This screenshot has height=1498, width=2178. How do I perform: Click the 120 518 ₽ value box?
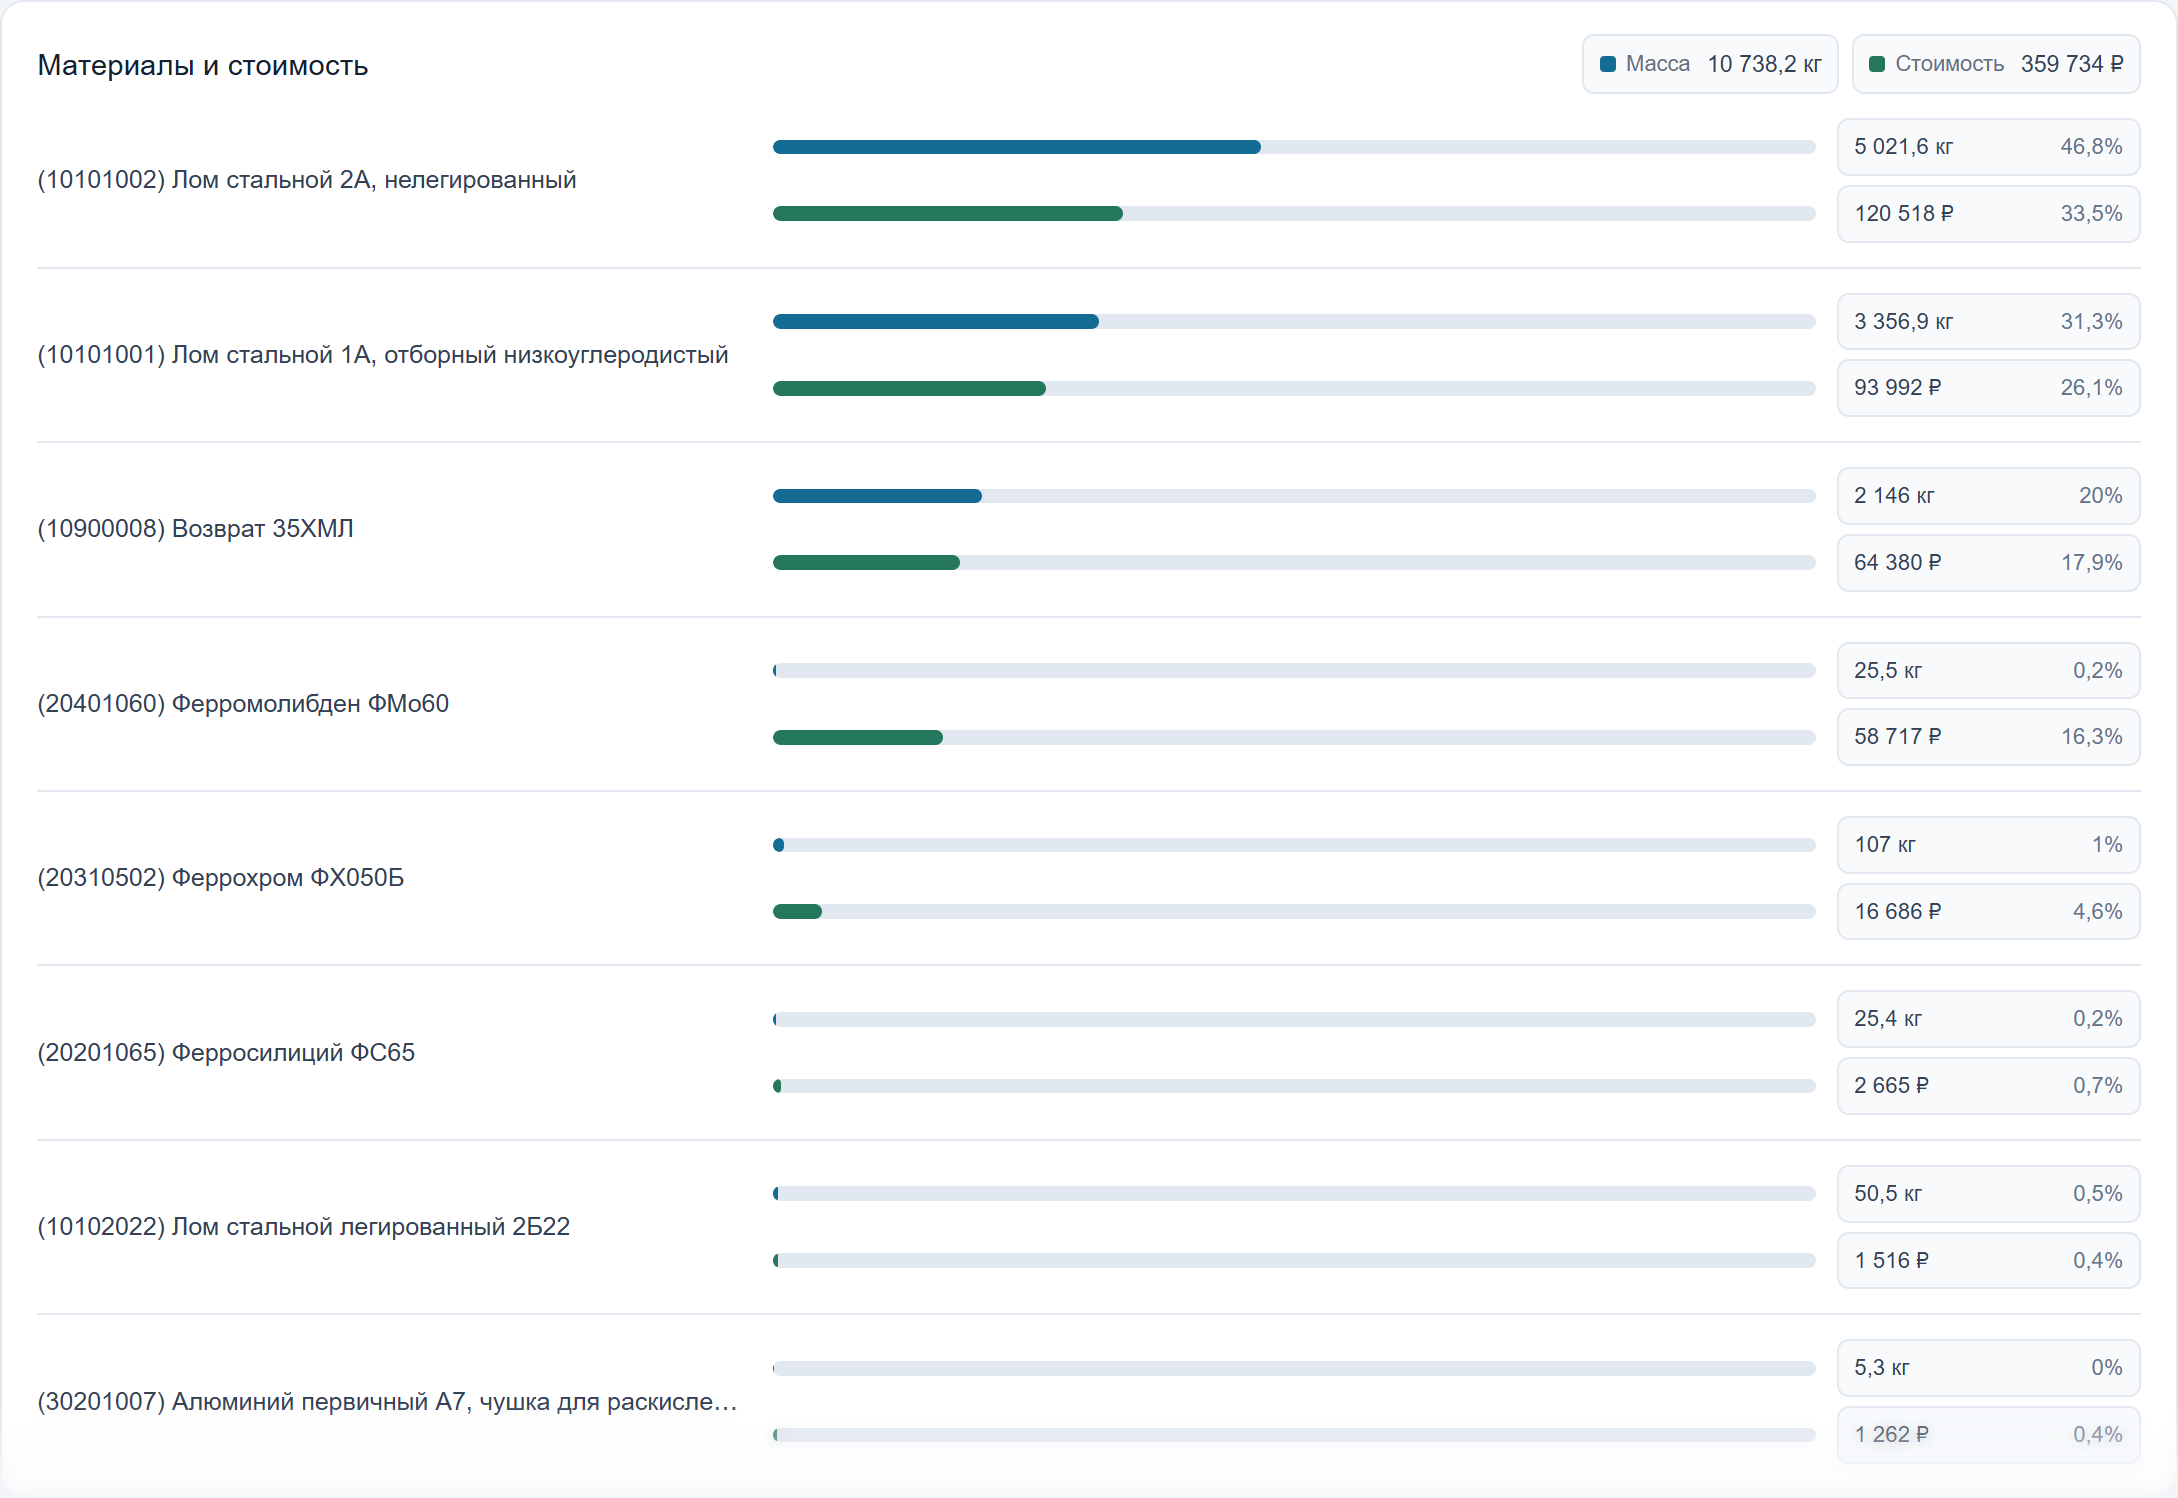coord(1988,214)
